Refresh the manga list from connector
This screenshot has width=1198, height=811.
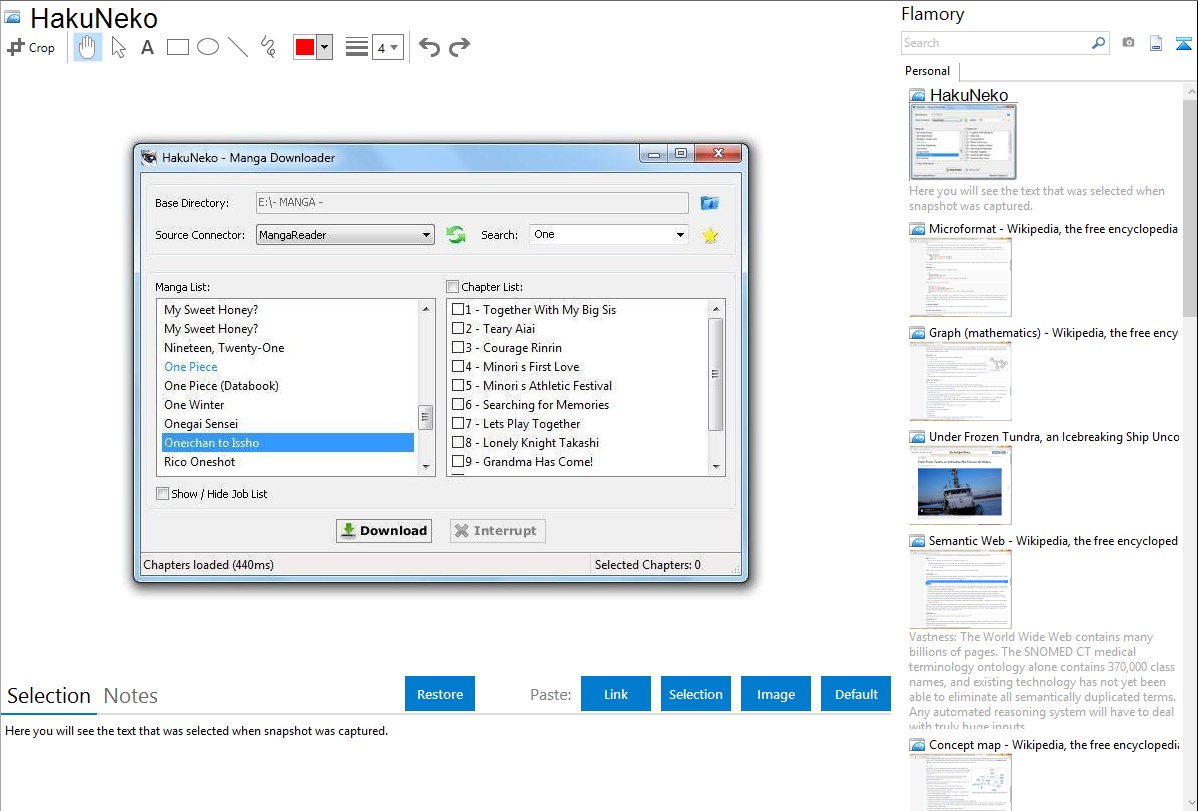click(456, 235)
